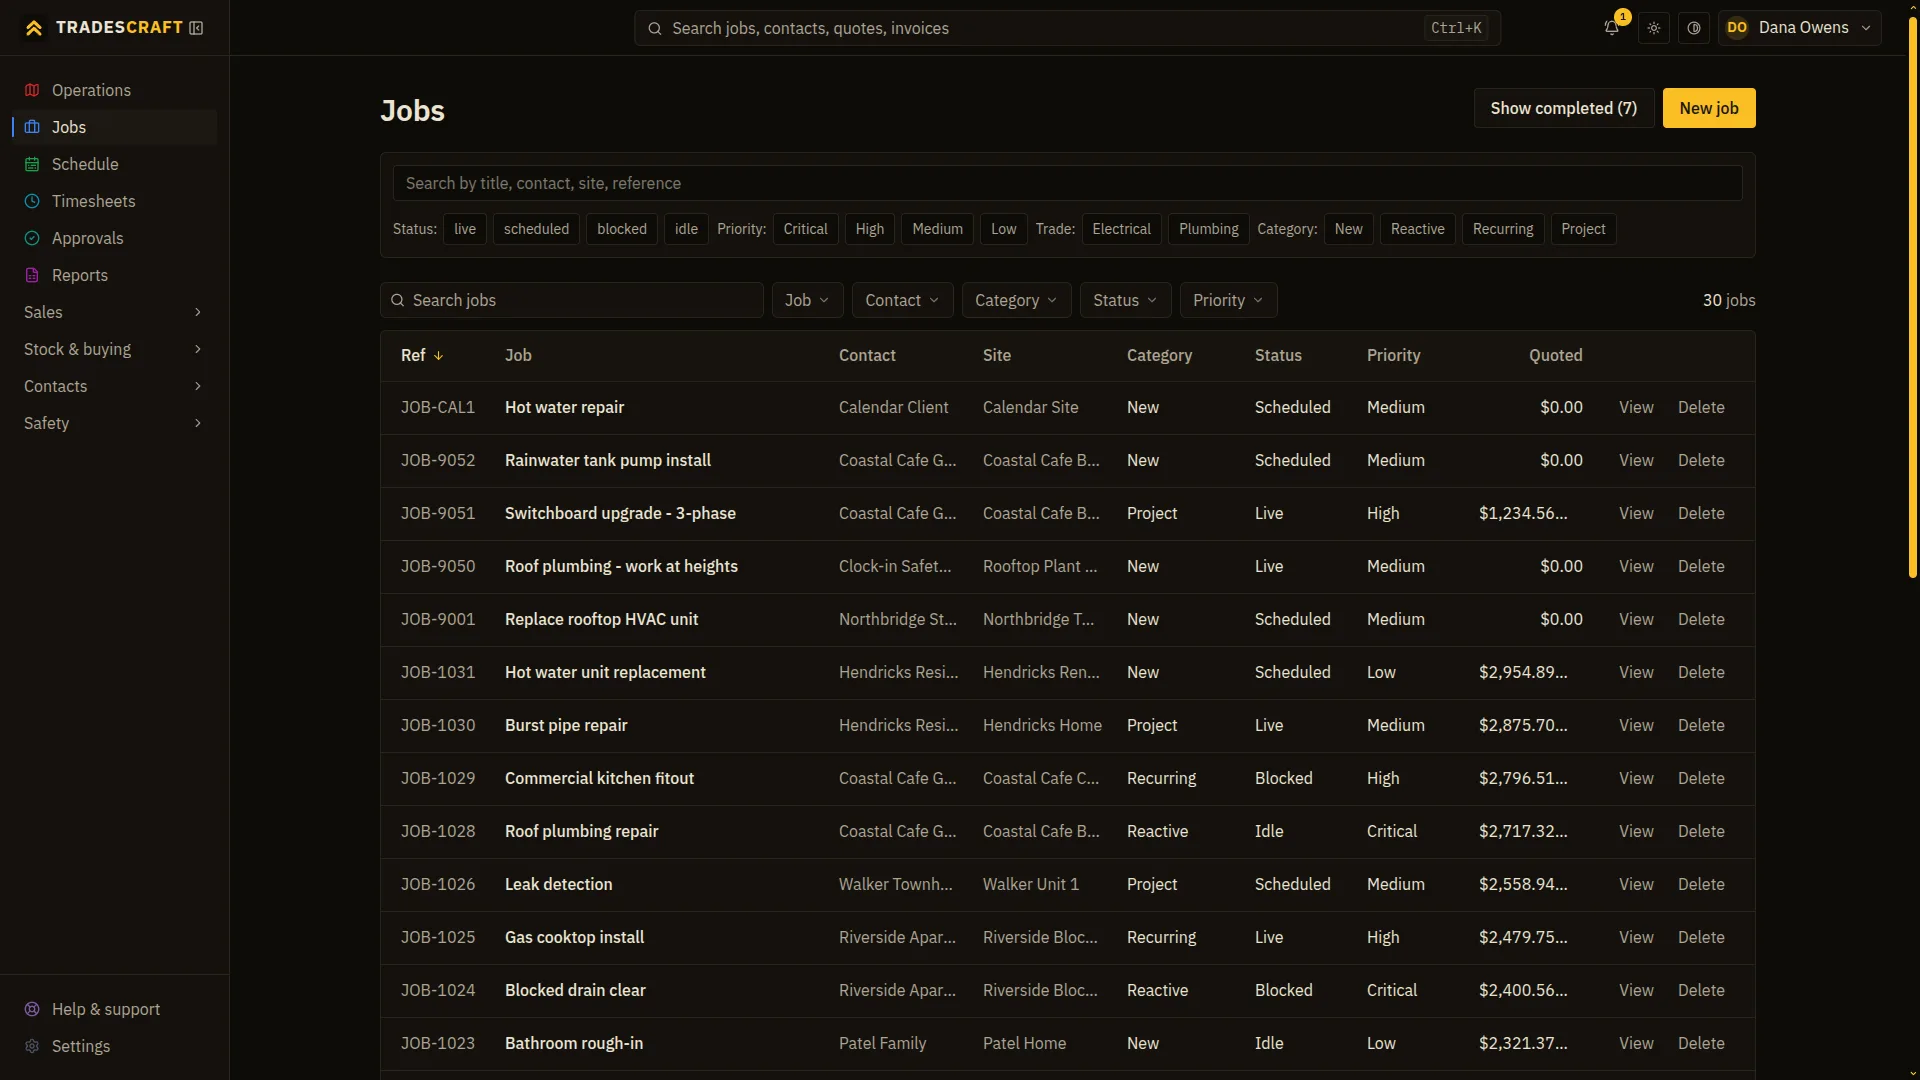Toggle the Critical priority filter chip
Image resolution: width=1920 pixels, height=1080 pixels.
[805, 229]
